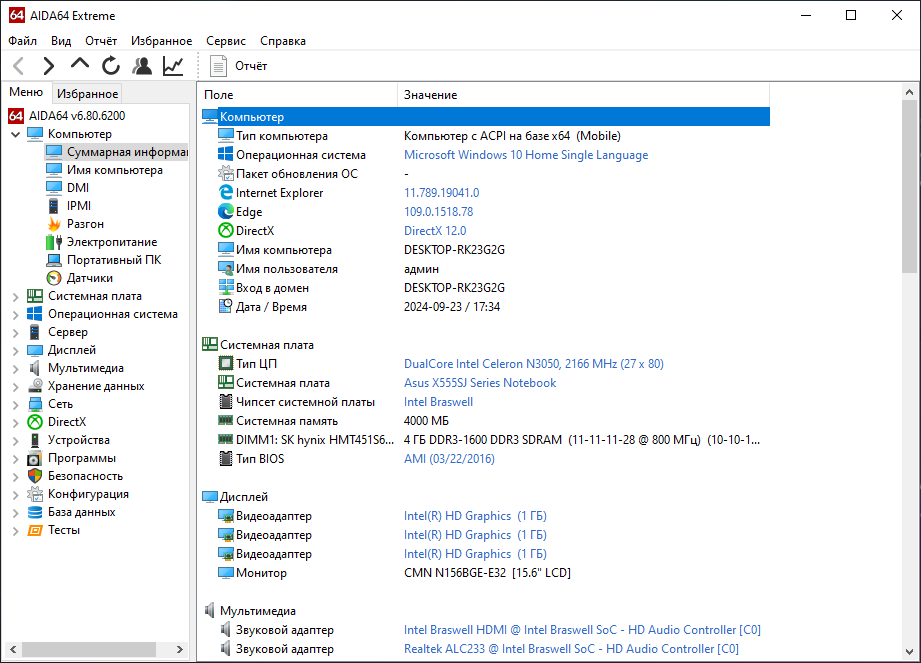Screen dimensions: 921x663
Task: Click the DMI icon in the tree
Action: tap(54, 188)
